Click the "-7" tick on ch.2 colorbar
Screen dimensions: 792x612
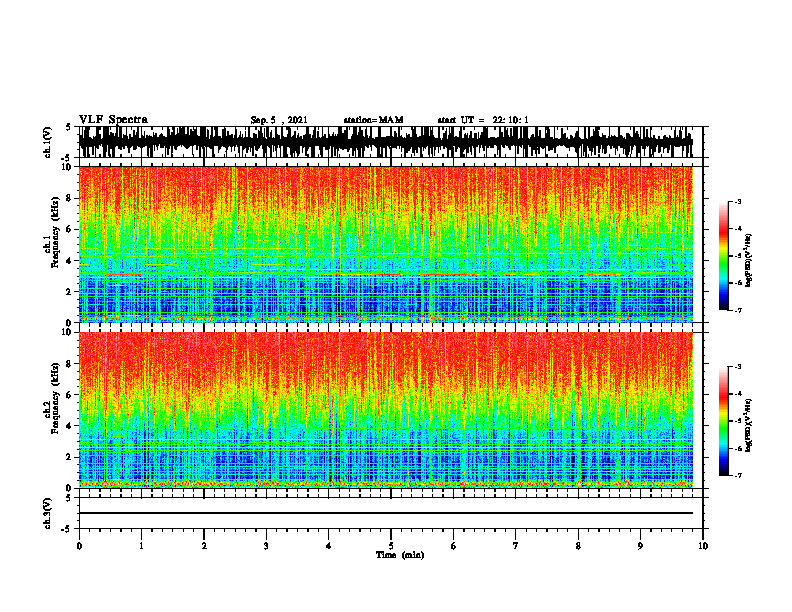point(738,475)
